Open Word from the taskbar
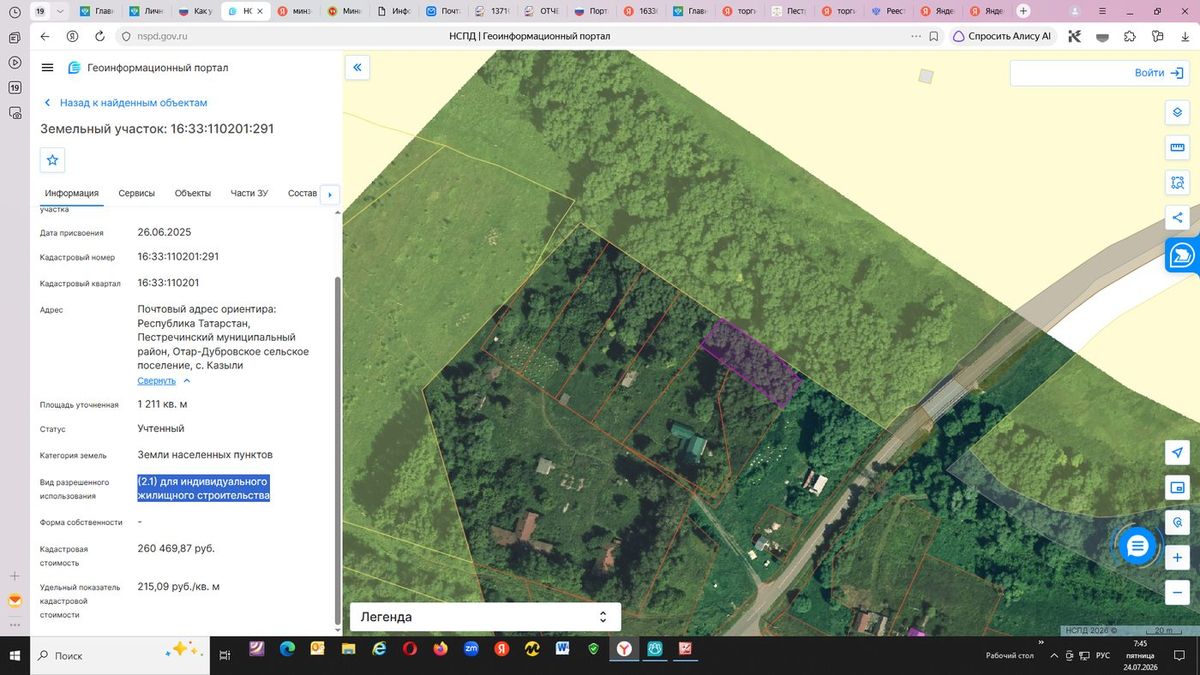 [562, 649]
